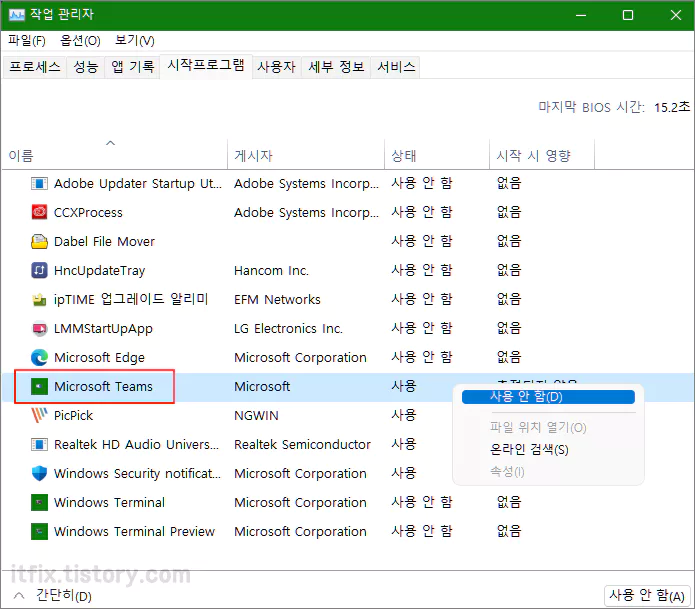Image resolution: width=695 pixels, height=609 pixels.
Task: Select the LMMStartUpApp row name
Action: 103,328
